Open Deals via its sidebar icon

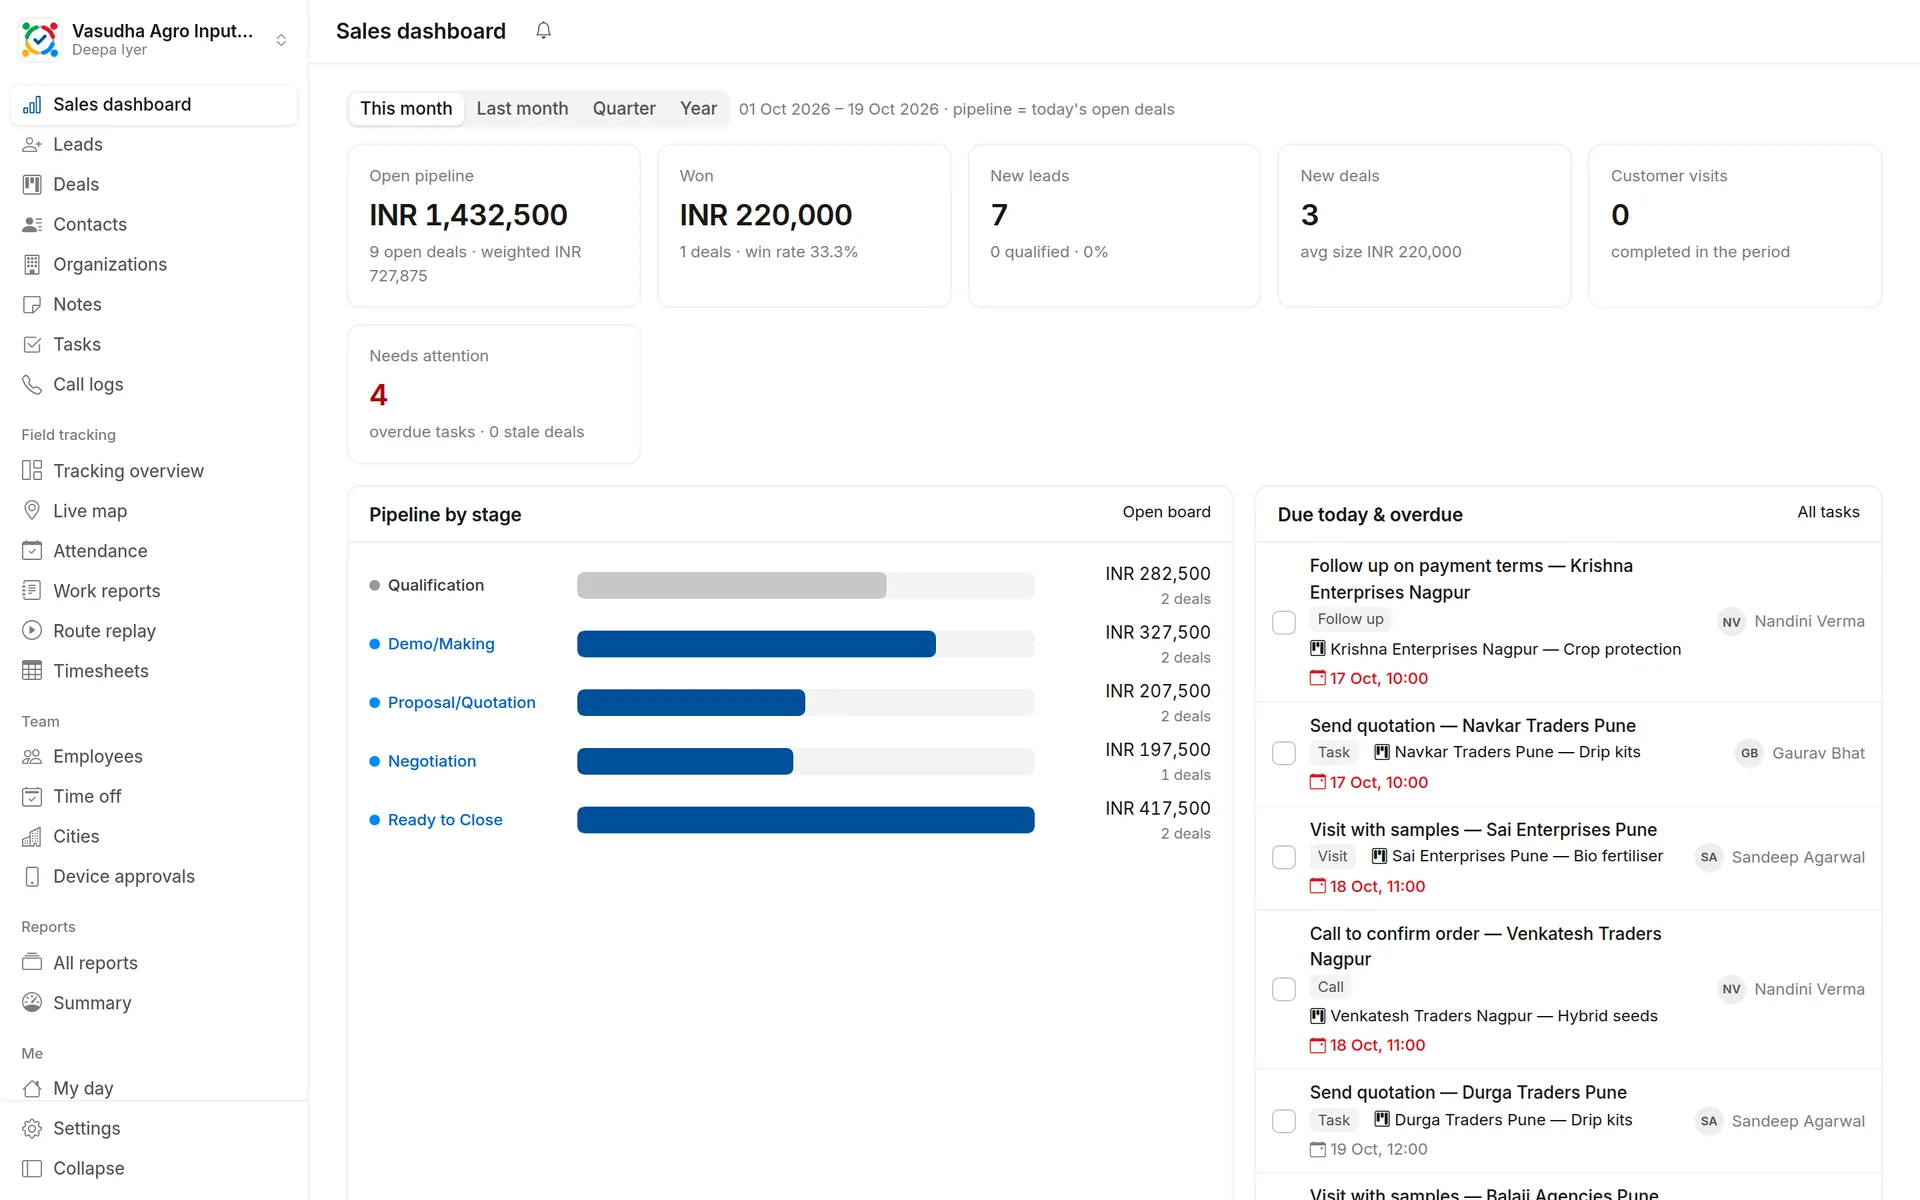tap(32, 184)
